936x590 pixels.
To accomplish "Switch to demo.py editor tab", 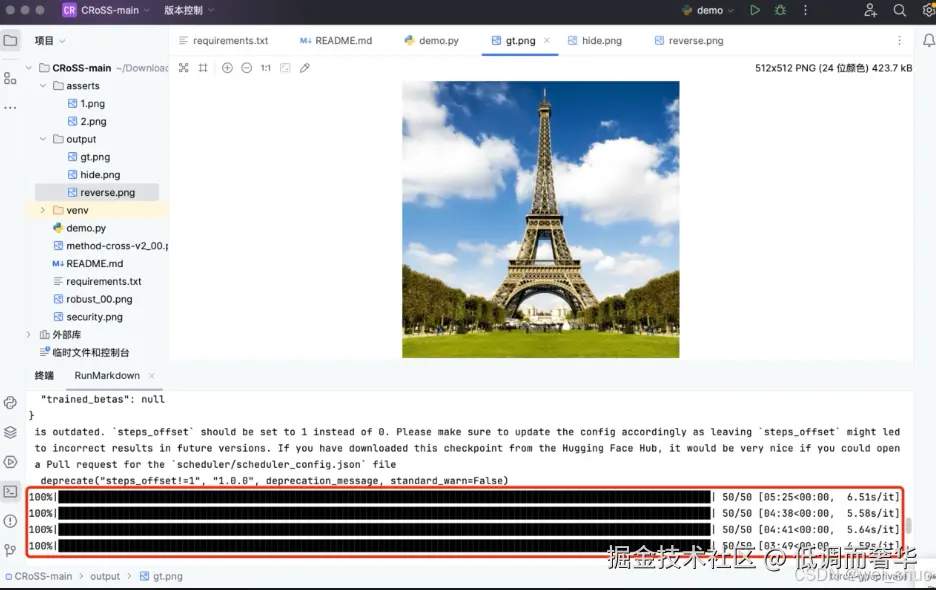I will point(431,41).
